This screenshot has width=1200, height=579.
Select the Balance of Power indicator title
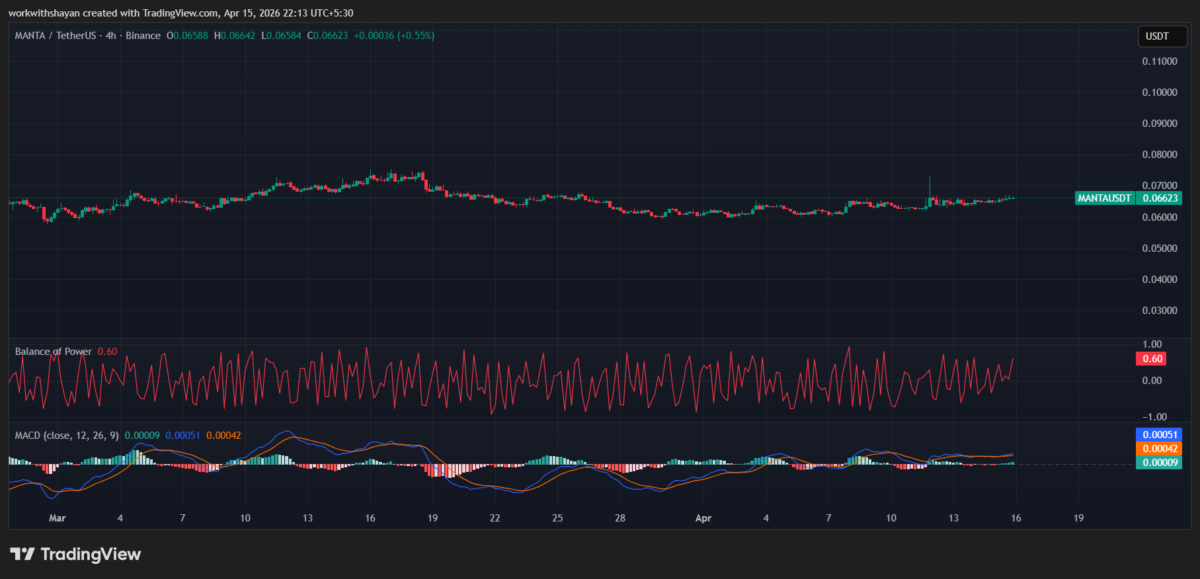pos(53,351)
